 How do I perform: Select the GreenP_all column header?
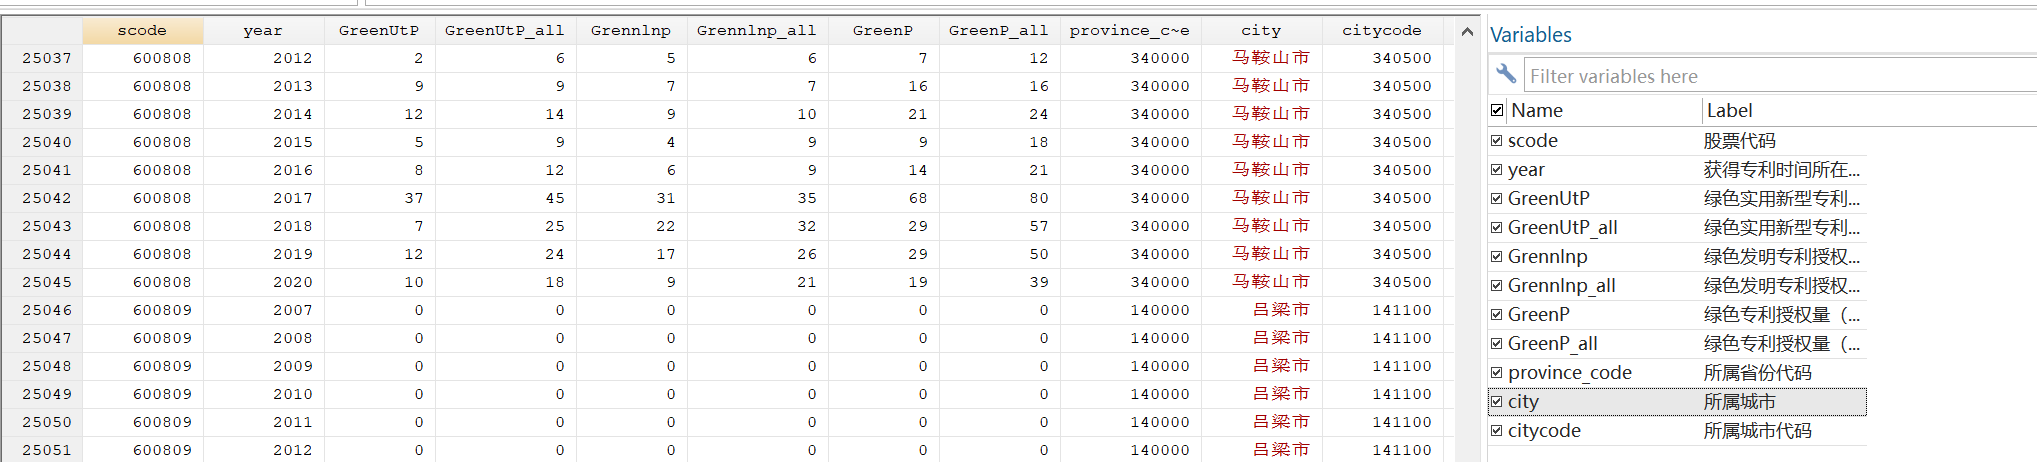[x=999, y=31]
